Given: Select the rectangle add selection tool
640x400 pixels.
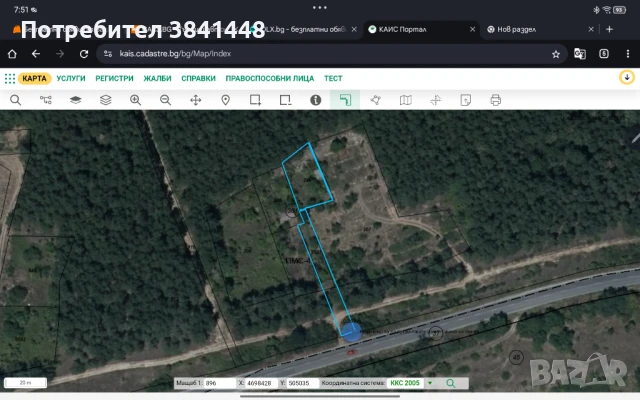Looking at the screenshot, I should pyautogui.click(x=256, y=100).
